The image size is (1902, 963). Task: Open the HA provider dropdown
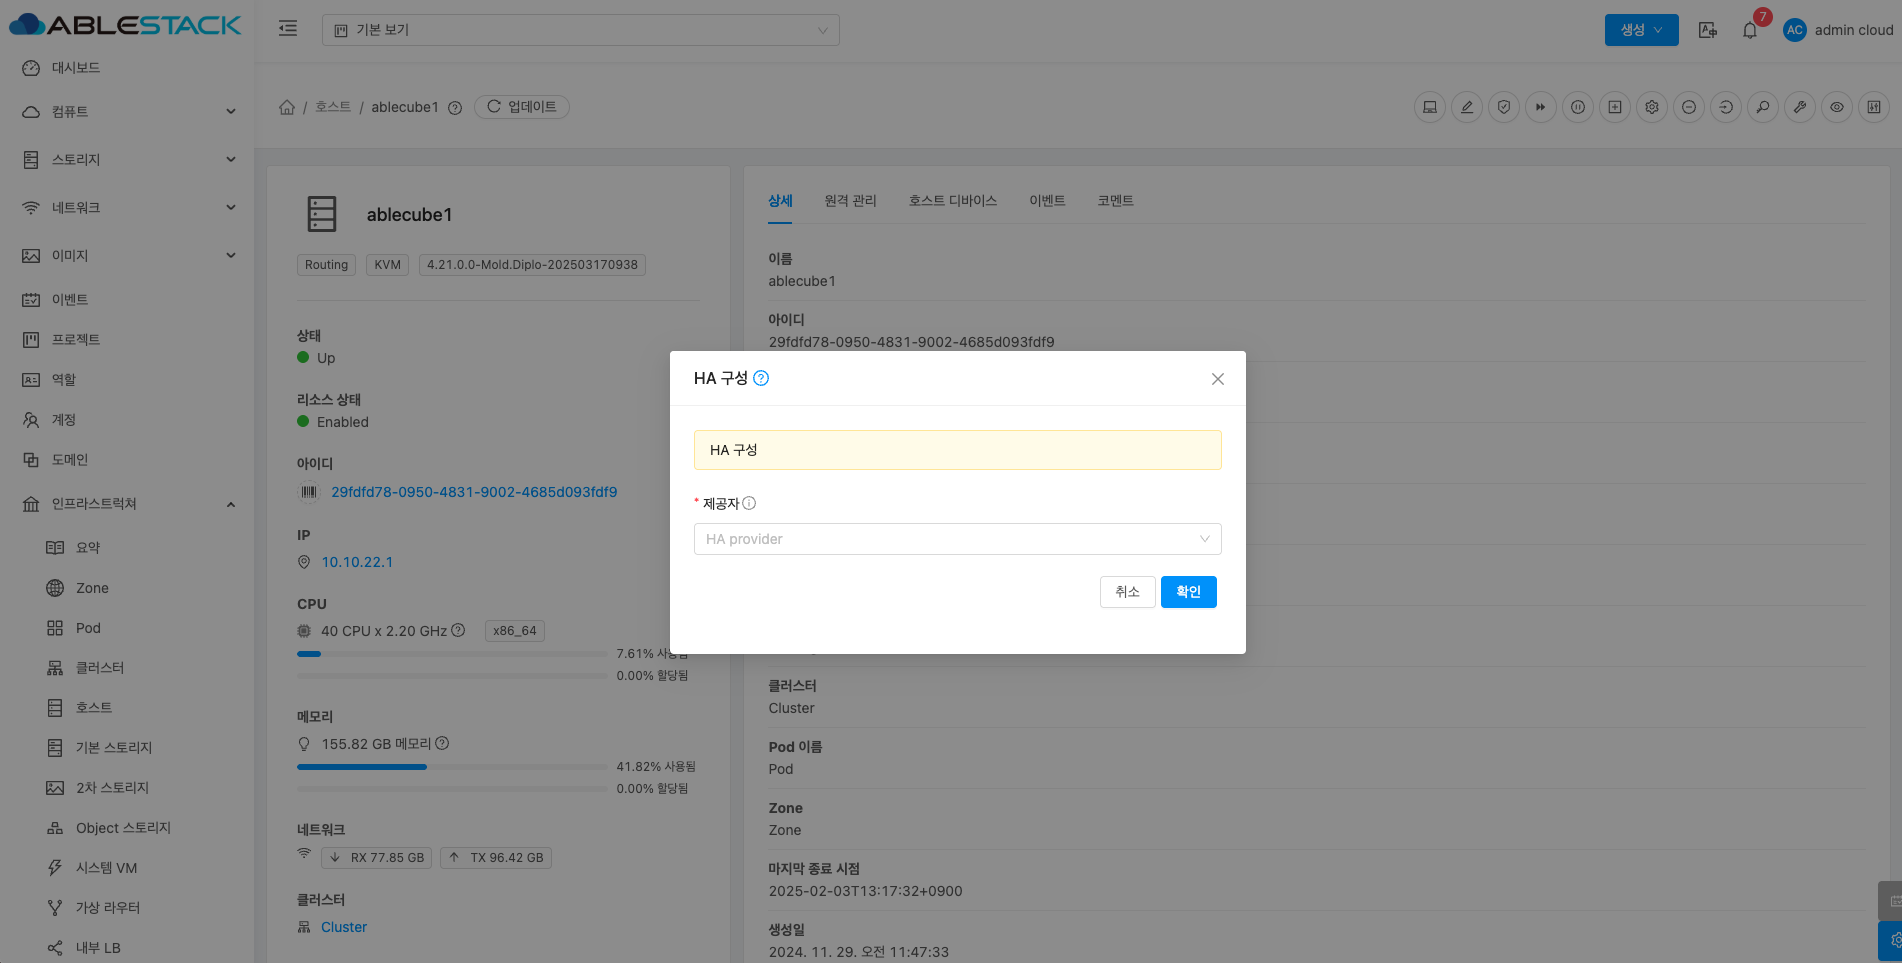pos(957,539)
